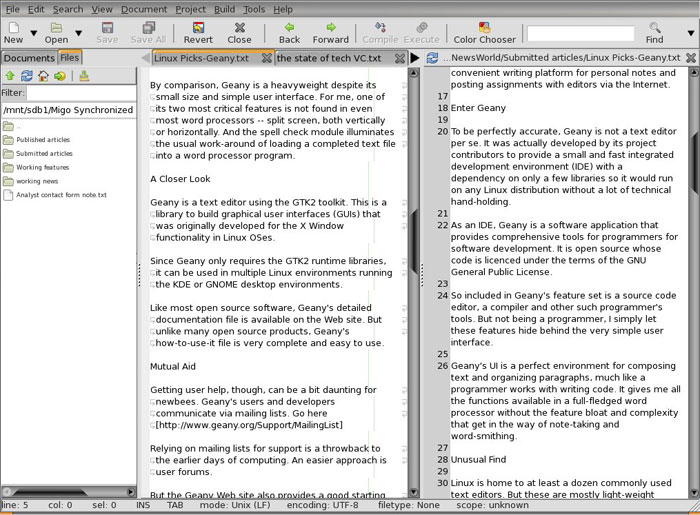Switch to the state of tech VC.txt tab
The width and height of the screenshot is (700, 515).
(x=329, y=58)
